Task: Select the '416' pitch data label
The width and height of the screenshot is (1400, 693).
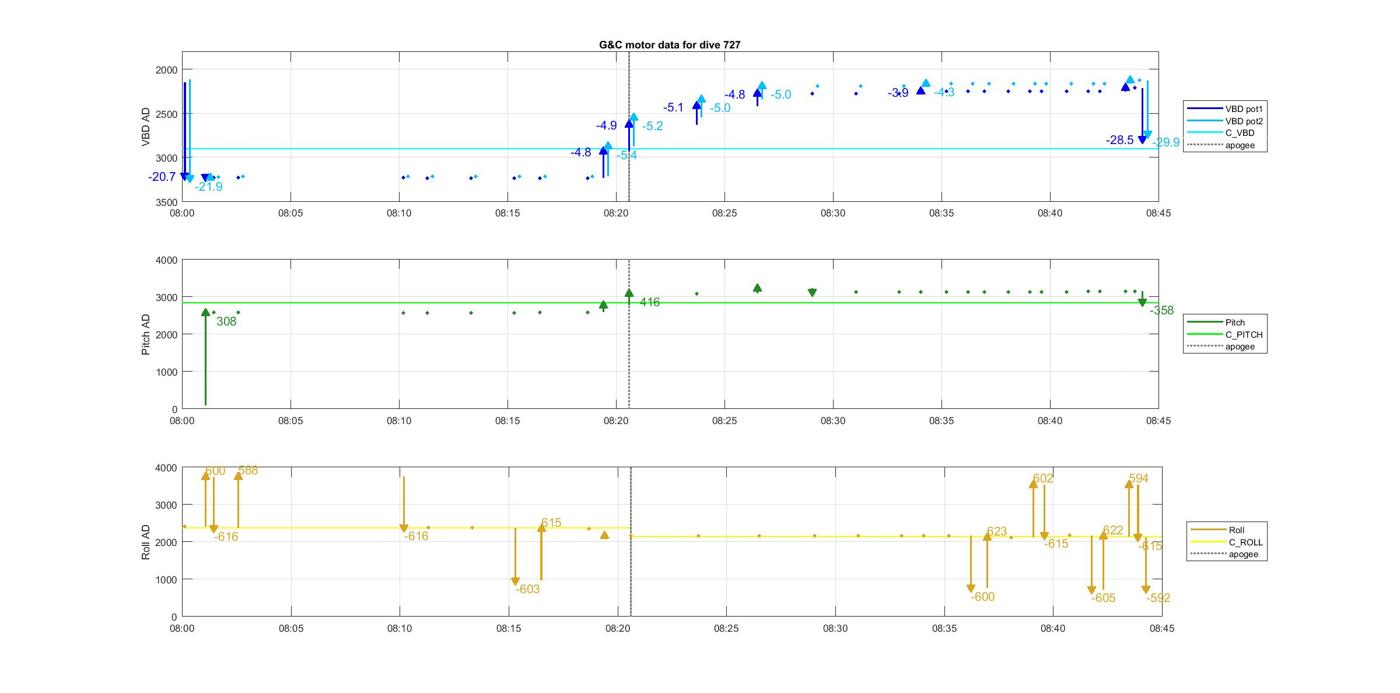Action: (650, 302)
